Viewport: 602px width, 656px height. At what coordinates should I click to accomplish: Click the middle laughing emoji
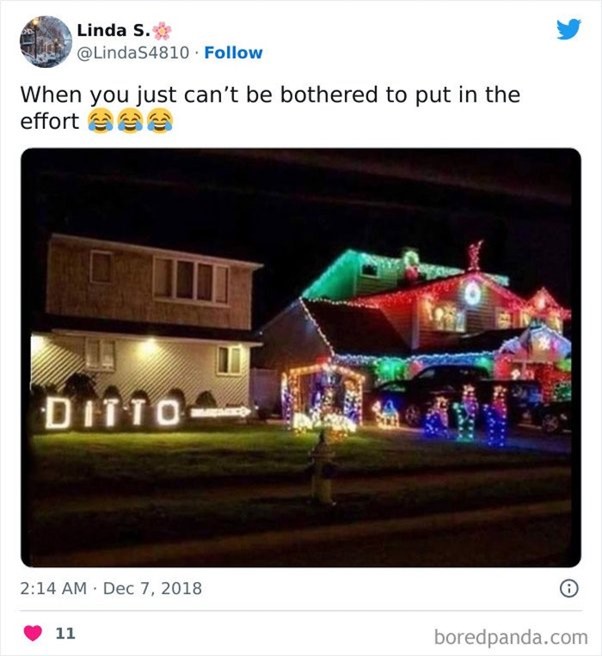pyautogui.click(x=130, y=121)
